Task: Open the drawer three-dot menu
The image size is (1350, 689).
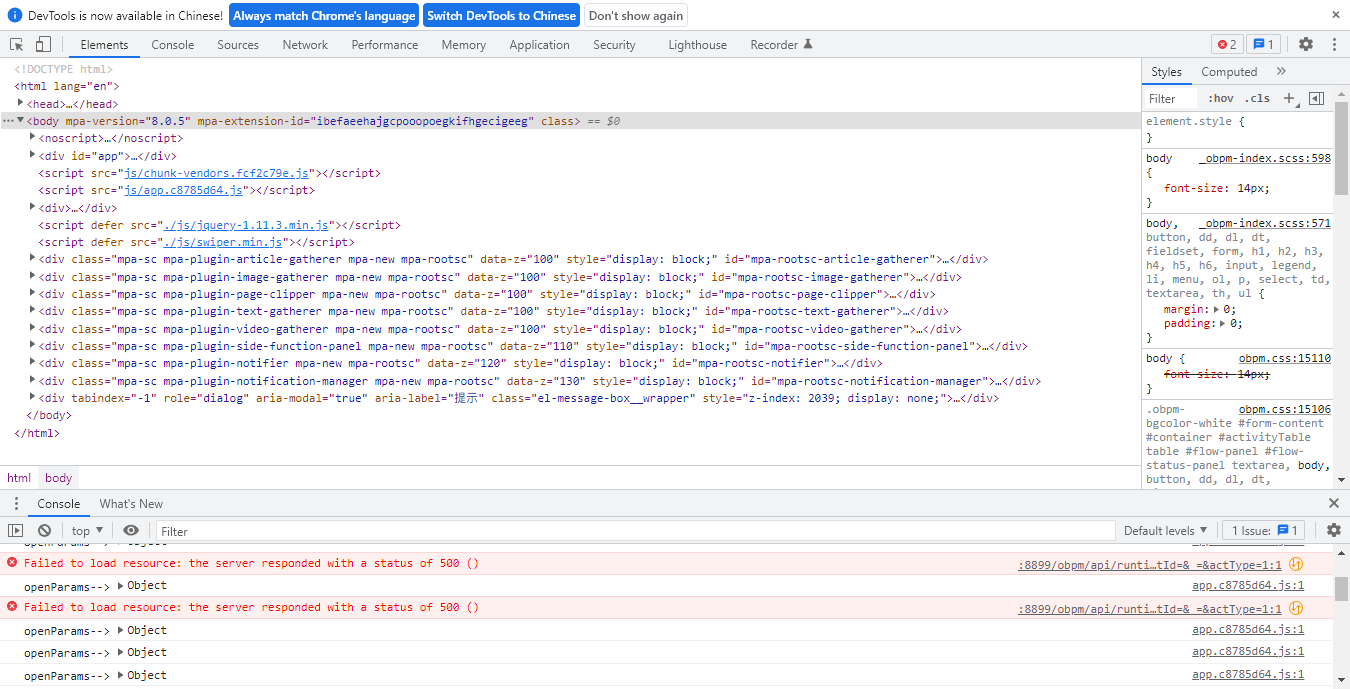Action: pos(16,503)
